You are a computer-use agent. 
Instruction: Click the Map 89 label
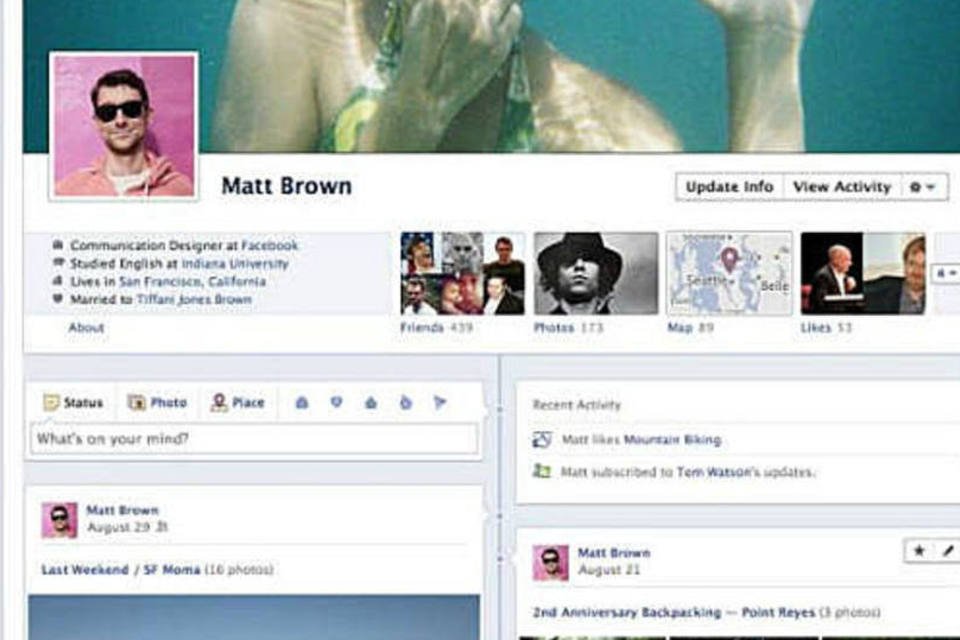pos(691,328)
